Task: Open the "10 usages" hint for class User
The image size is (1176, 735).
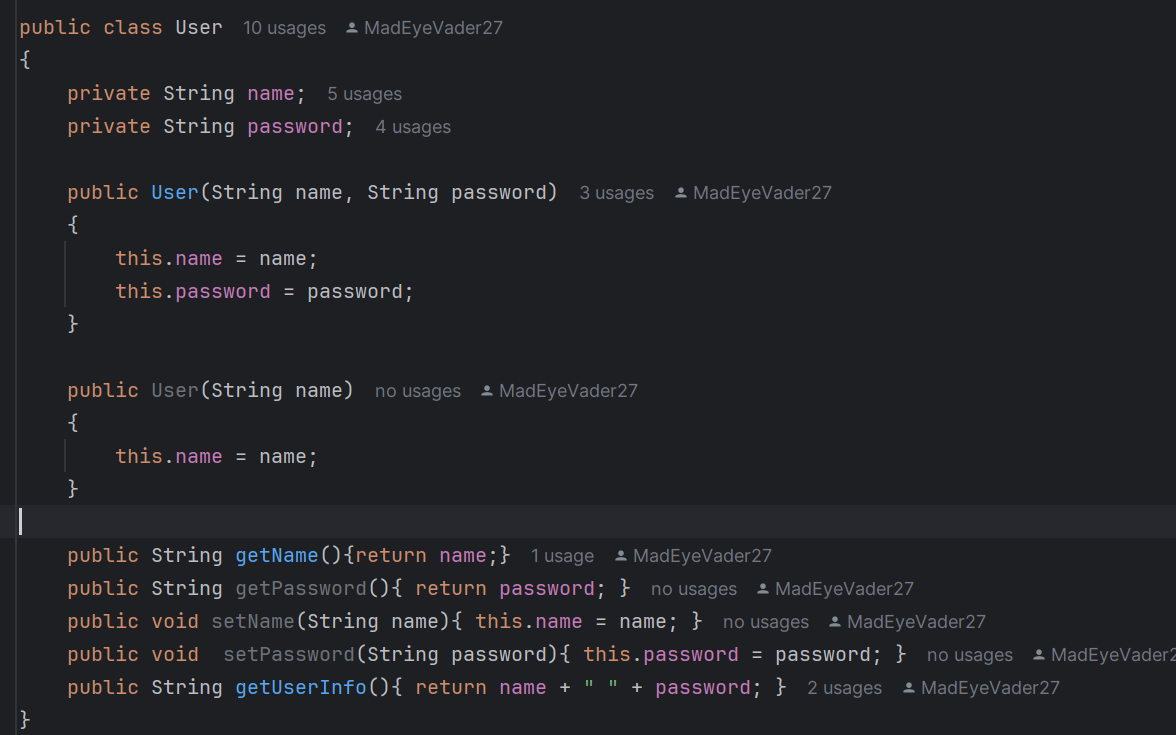Action: coord(284,28)
